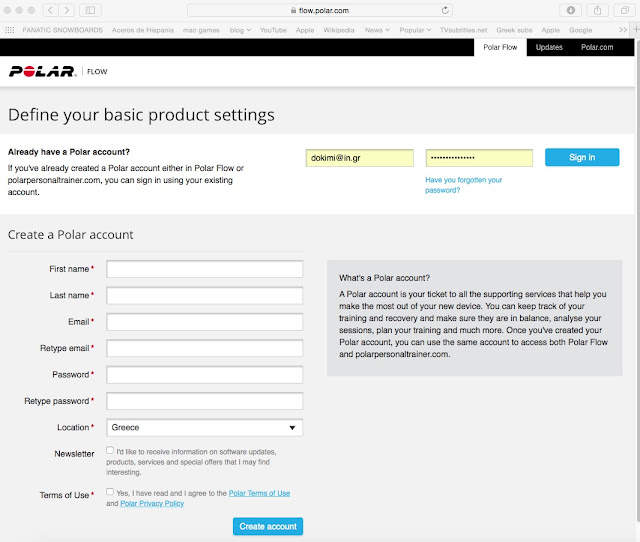The height and width of the screenshot is (542, 640).
Task: Click the page's vertical scrollbar
Action: point(638,282)
